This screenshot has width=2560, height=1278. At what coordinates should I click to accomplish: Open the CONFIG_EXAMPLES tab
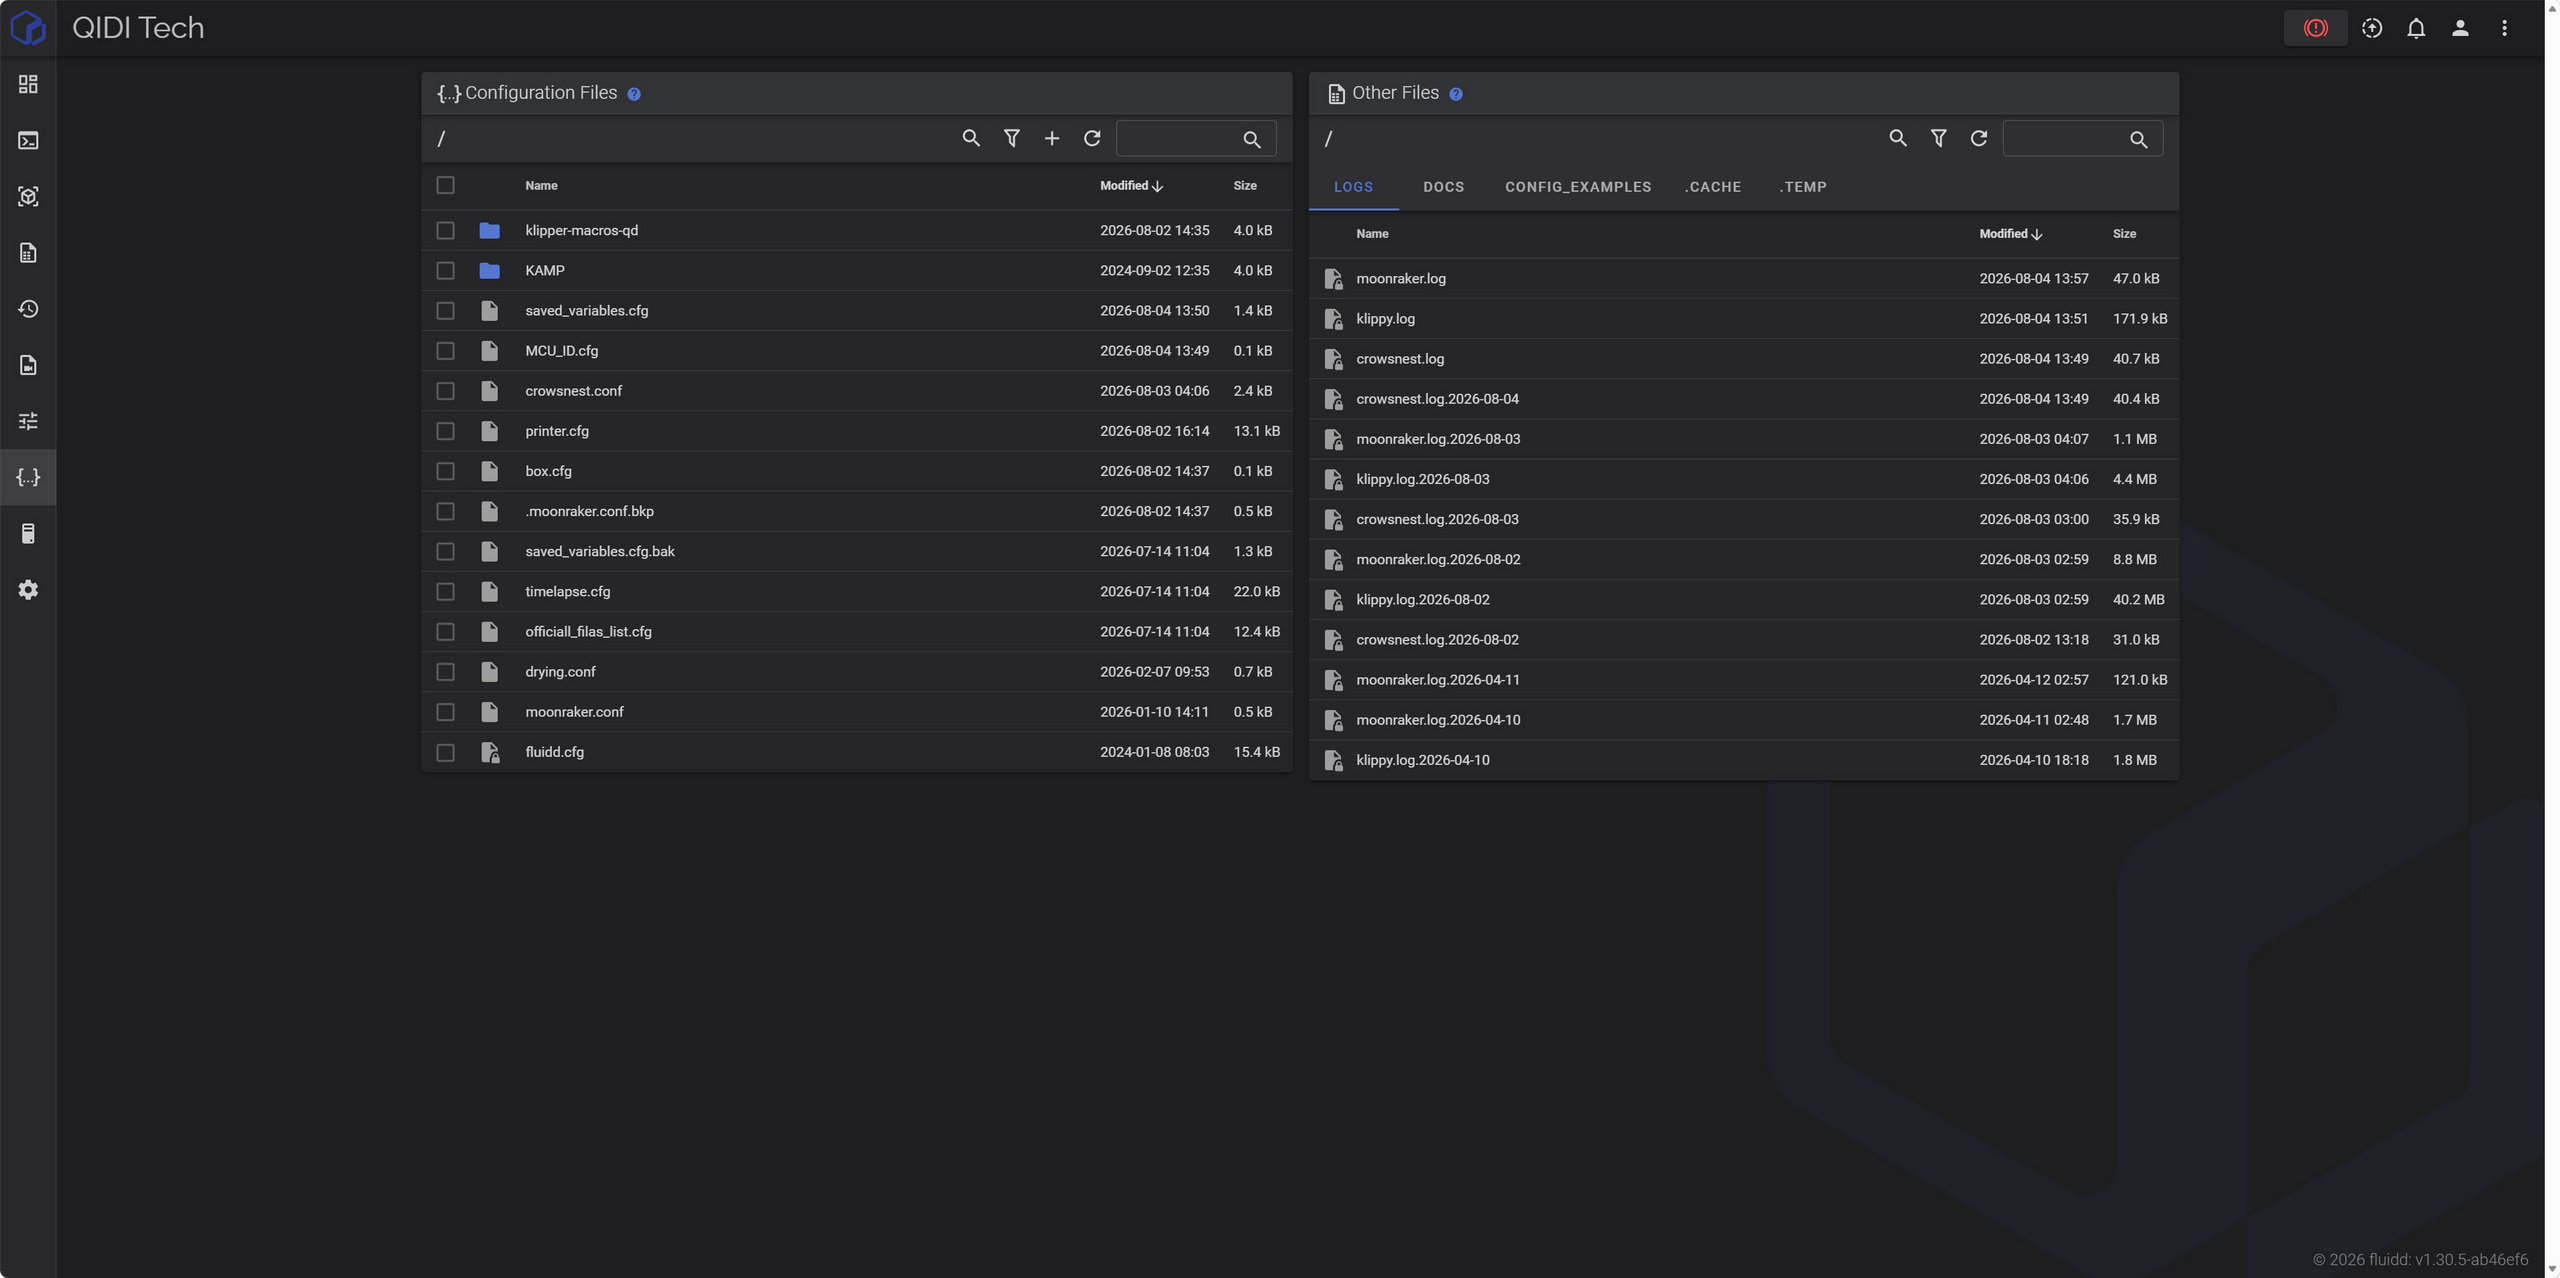tap(1578, 187)
